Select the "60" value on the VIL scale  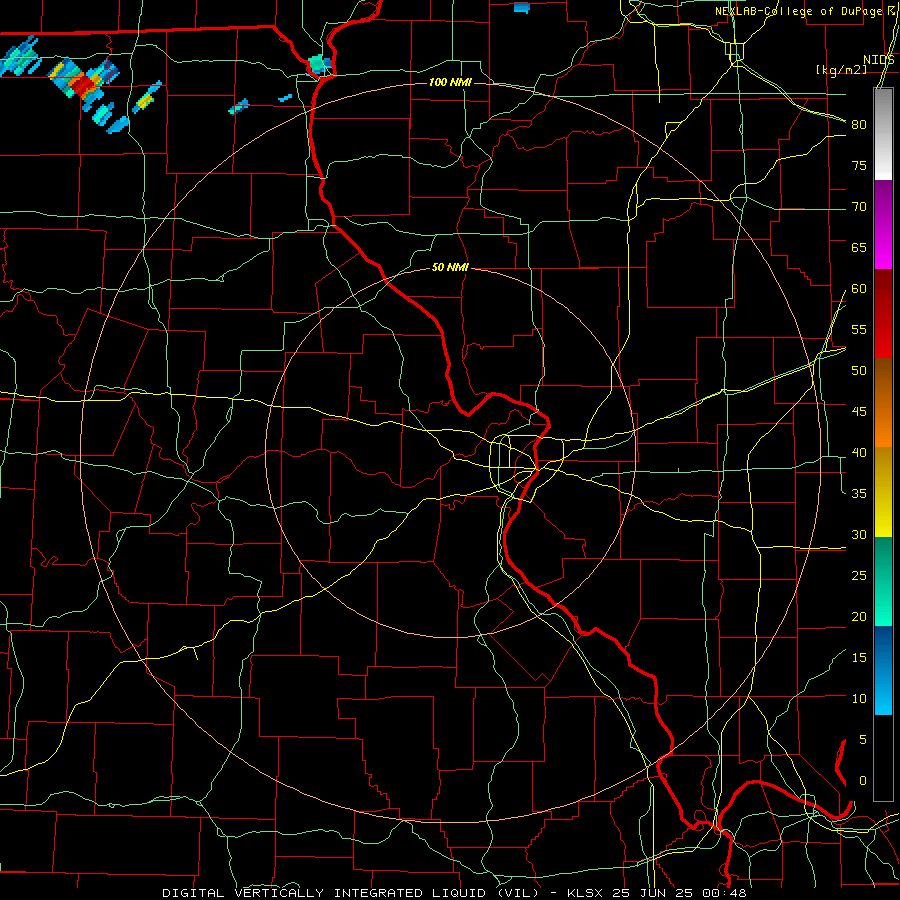pyautogui.click(x=859, y=289)
